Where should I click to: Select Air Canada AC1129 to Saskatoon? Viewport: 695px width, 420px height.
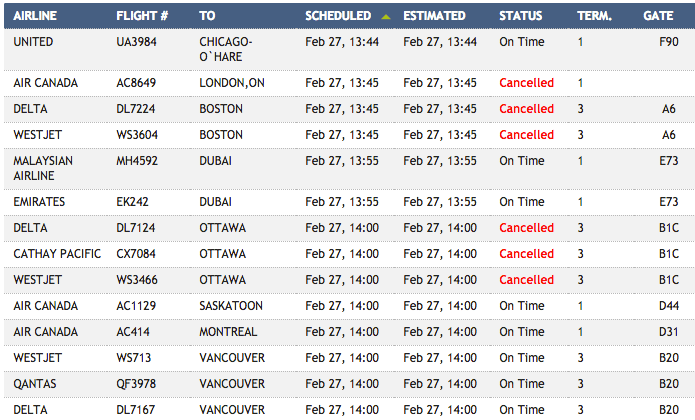coord(349,306)
